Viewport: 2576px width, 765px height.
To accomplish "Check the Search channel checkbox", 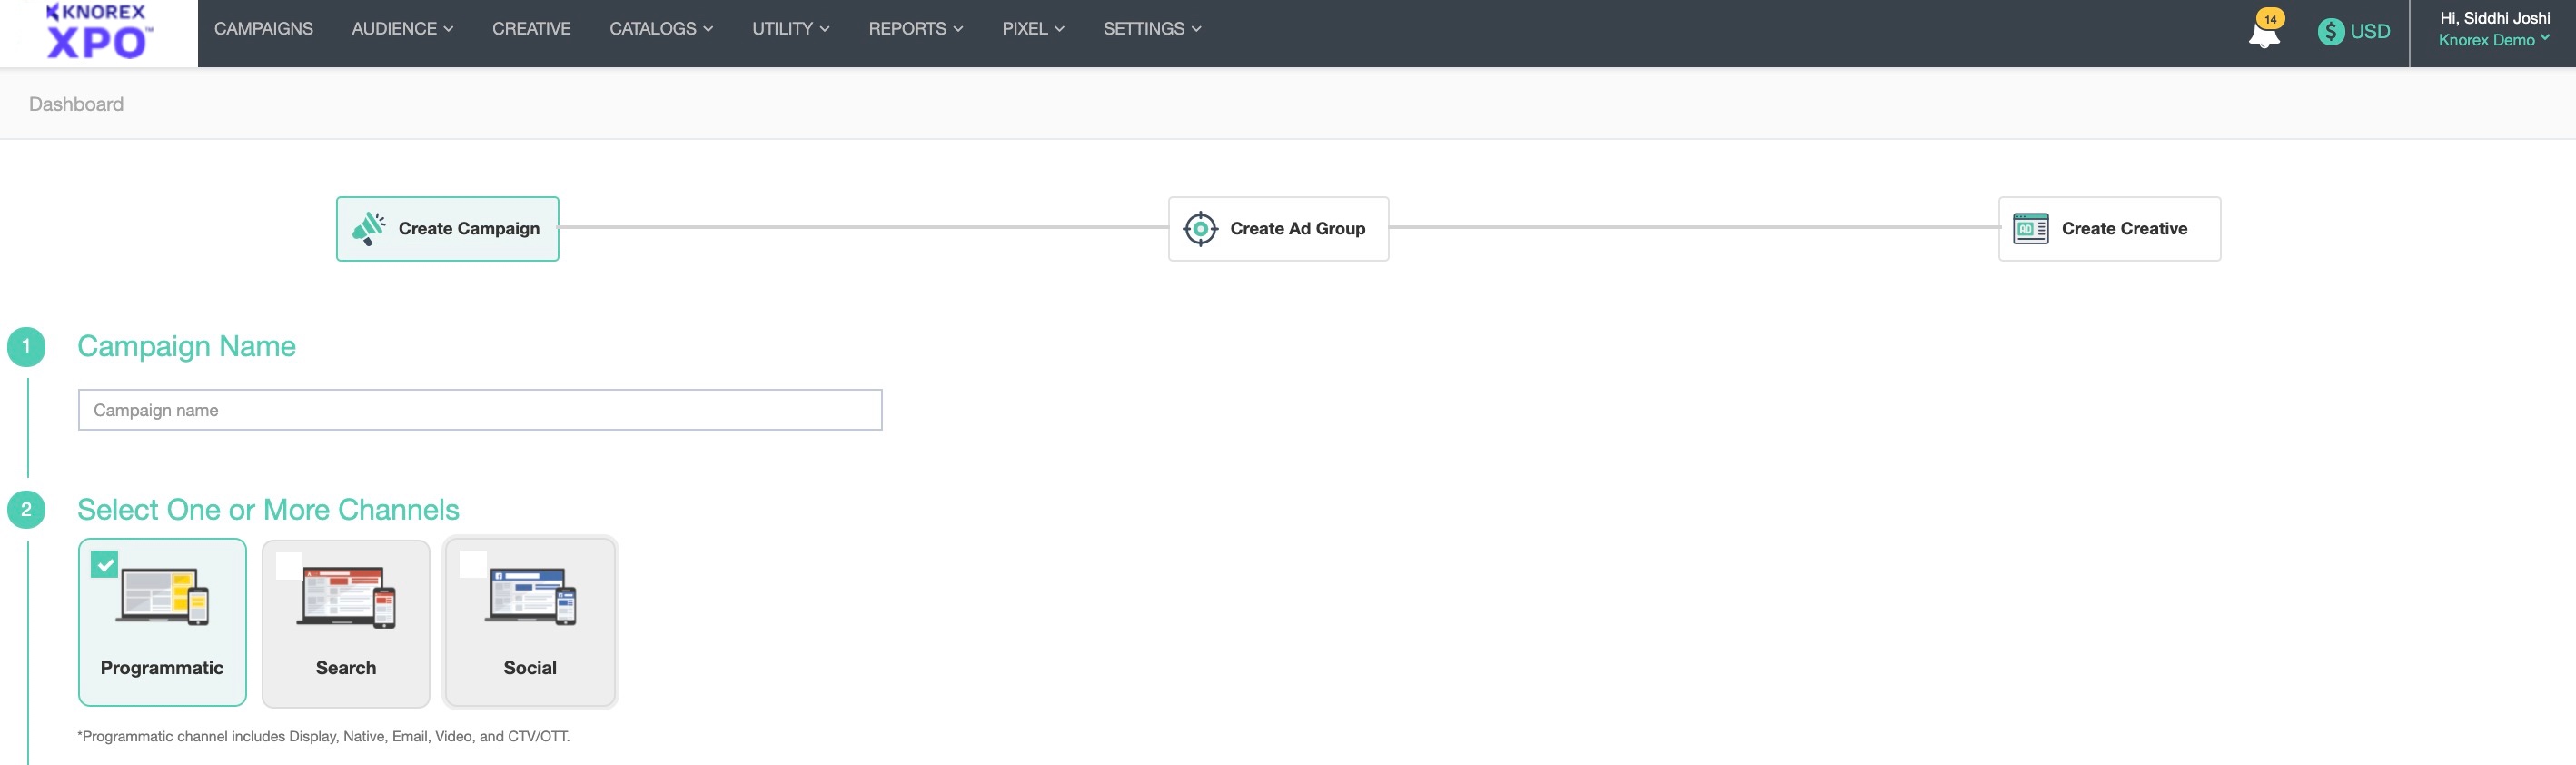I will (x=288, y=565).
